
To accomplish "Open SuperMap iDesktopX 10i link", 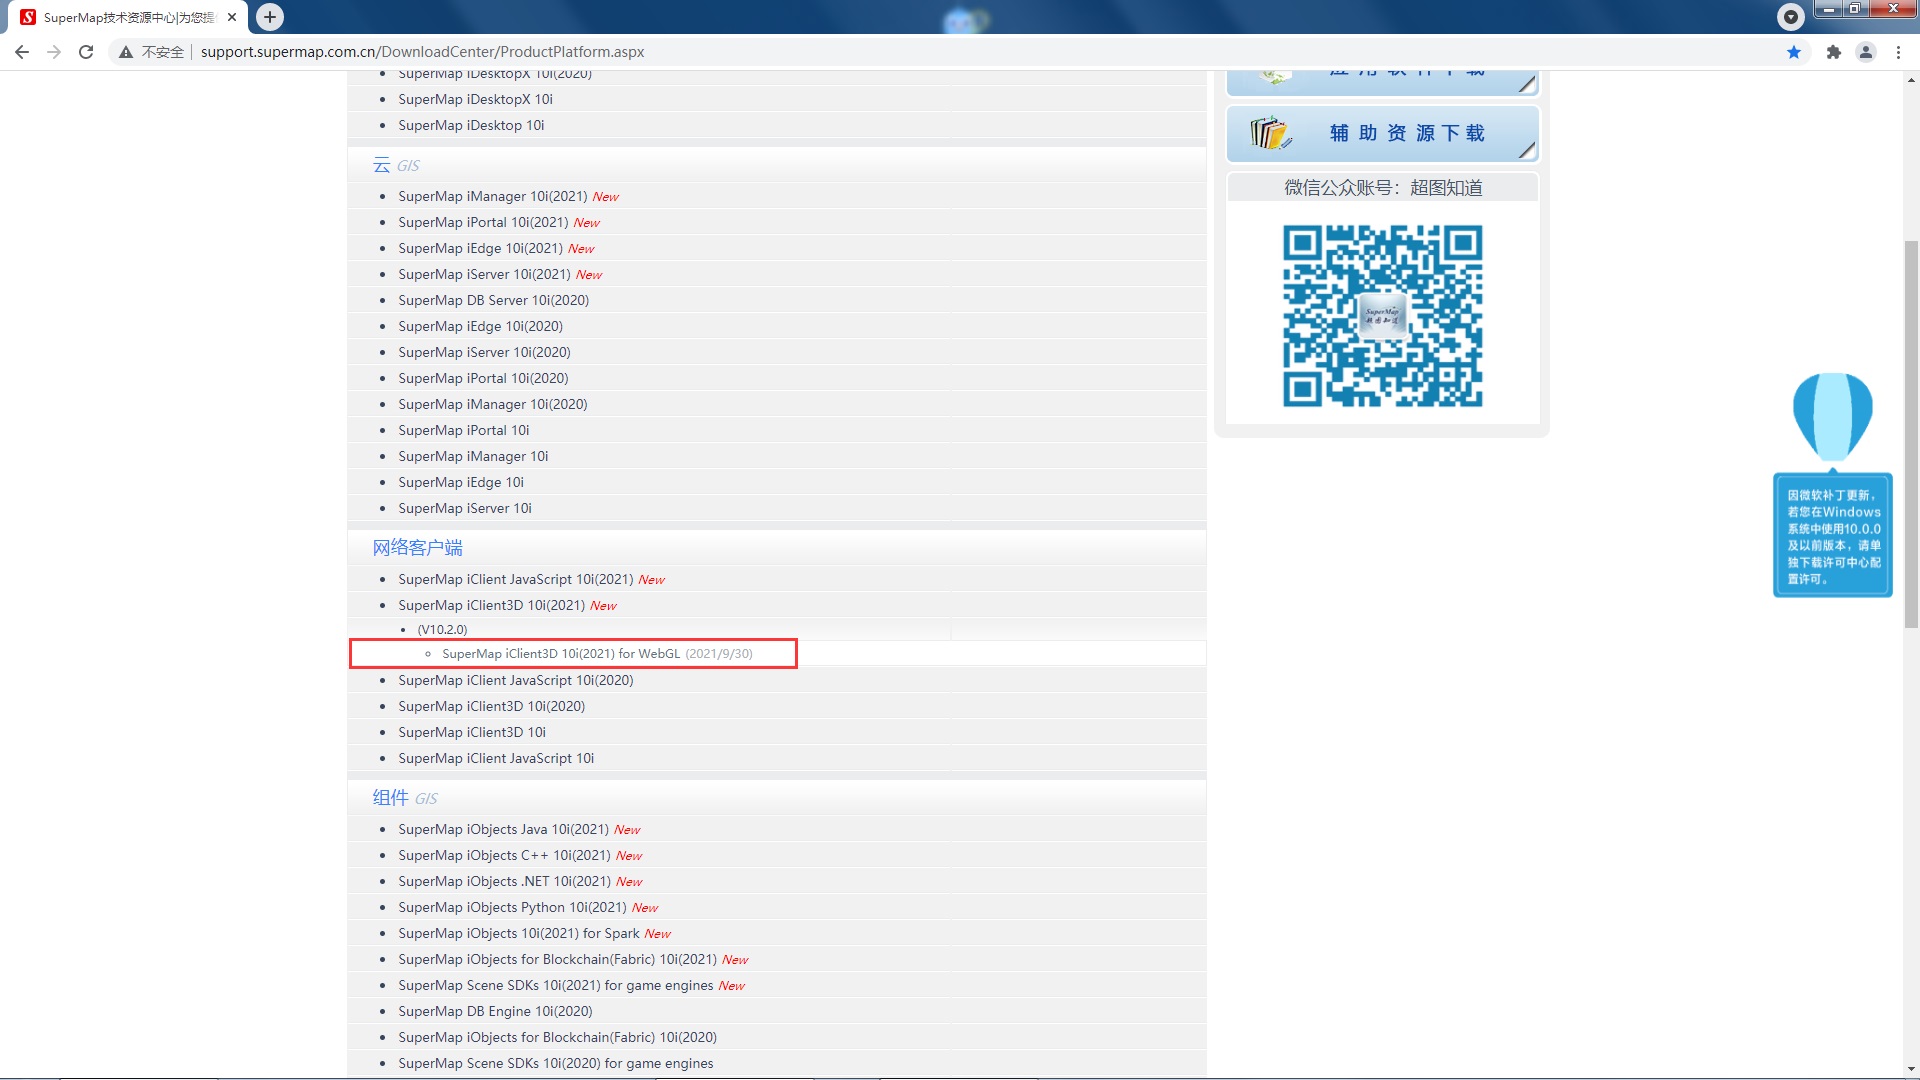I will pyautogui.click(x=475, y=99).
